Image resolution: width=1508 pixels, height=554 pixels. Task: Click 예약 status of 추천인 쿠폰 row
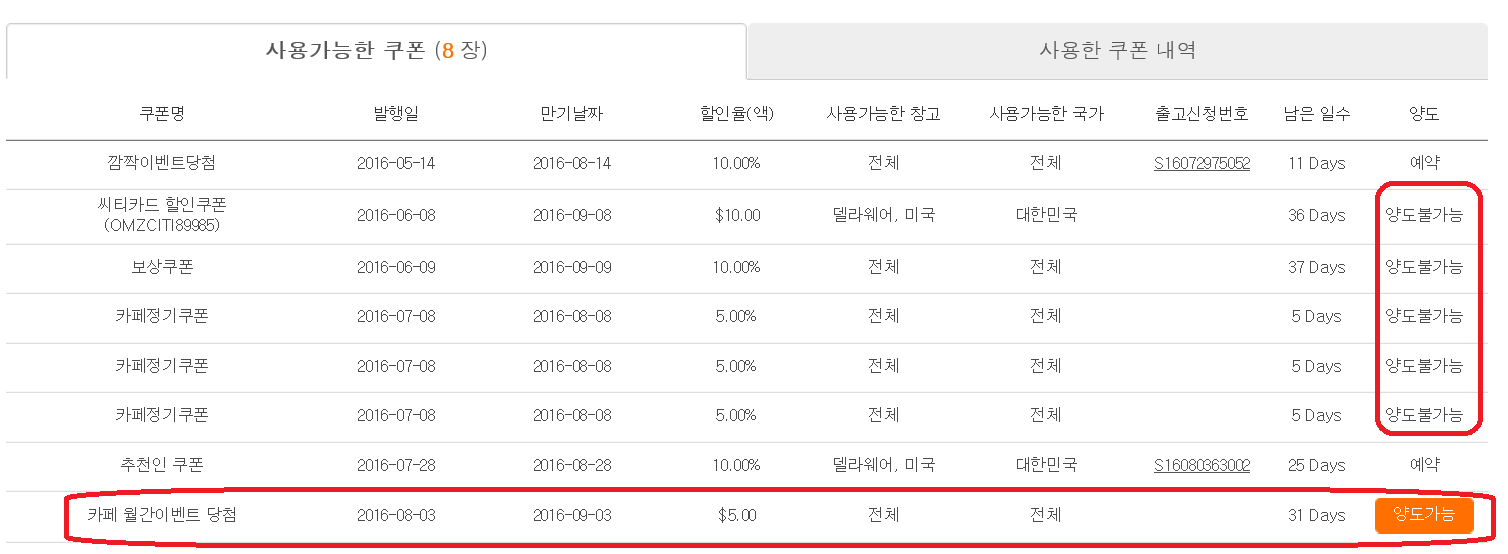[x=1423, y=466]
